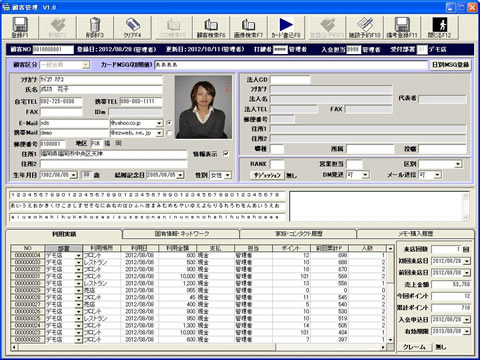Click the 登録 F1 save icon
The height and width of the screenshot is (360, 480).
coord(20,27)
